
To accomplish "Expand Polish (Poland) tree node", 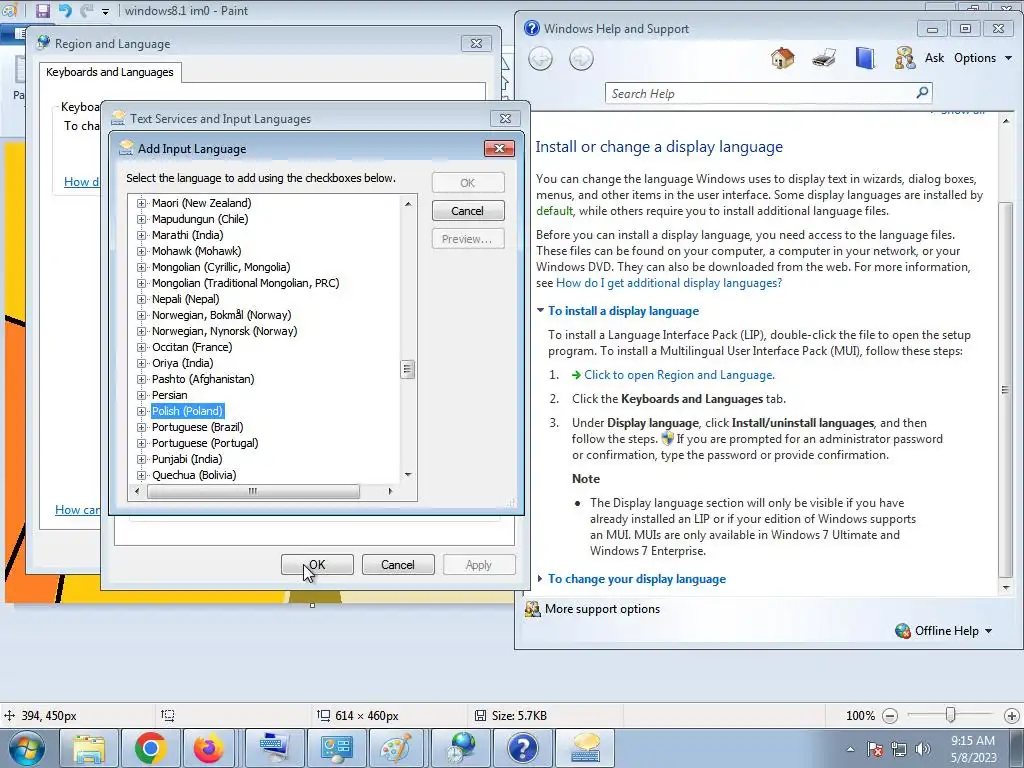I will tap(141, 411).
